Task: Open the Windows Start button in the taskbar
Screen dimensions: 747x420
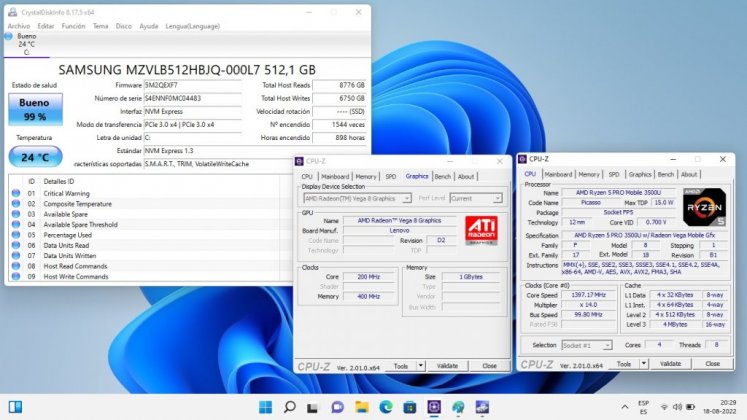Action: pyautogui.click(x=265, y=407)
